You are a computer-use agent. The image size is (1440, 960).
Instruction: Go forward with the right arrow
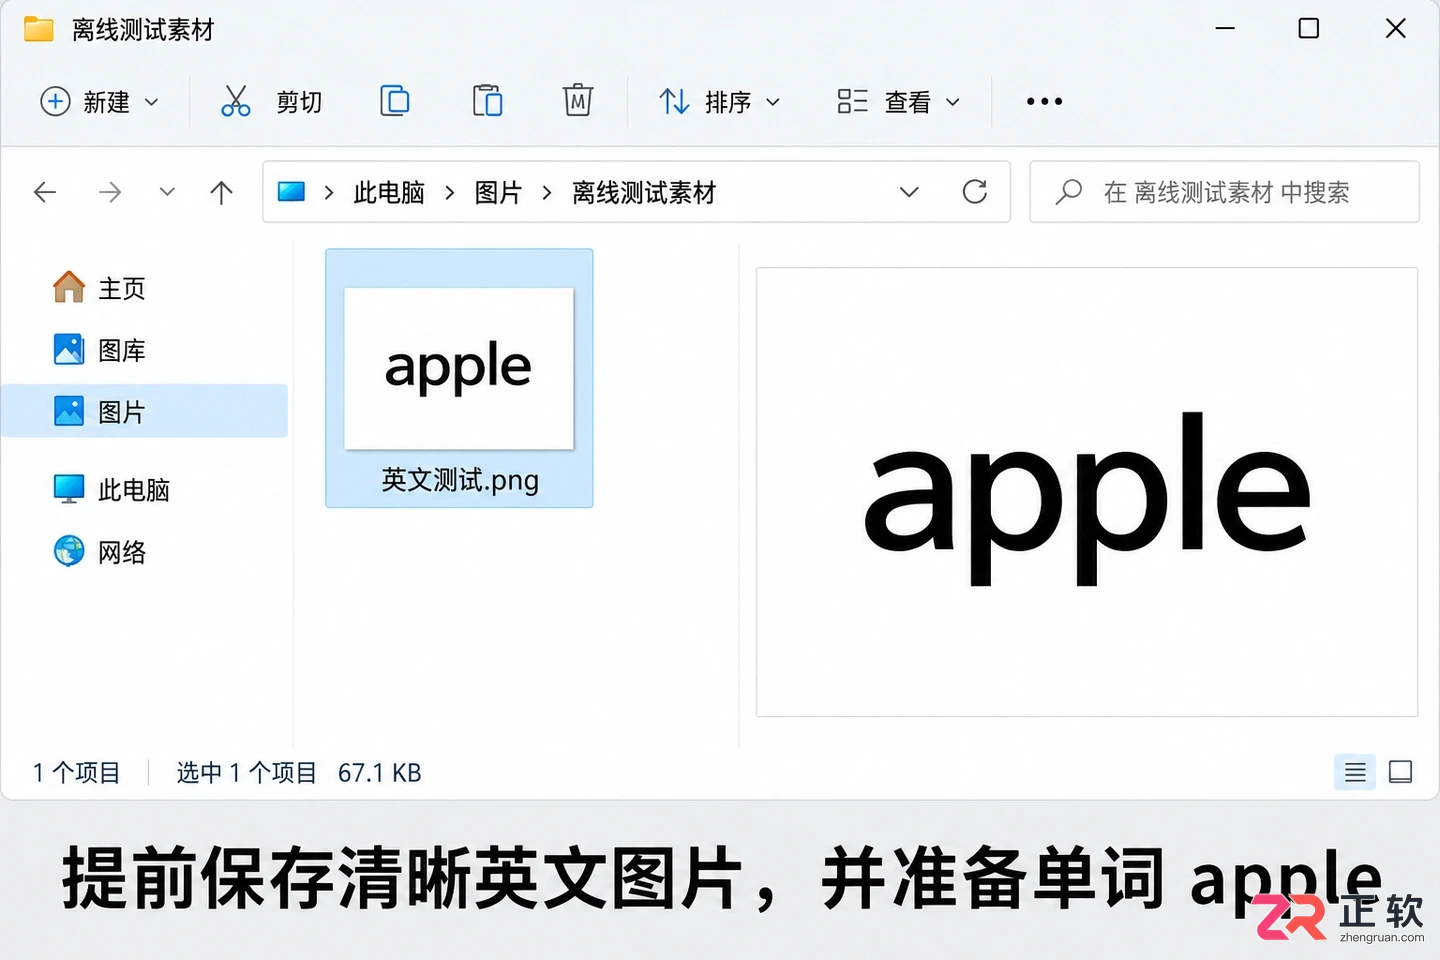pos(110,192)
